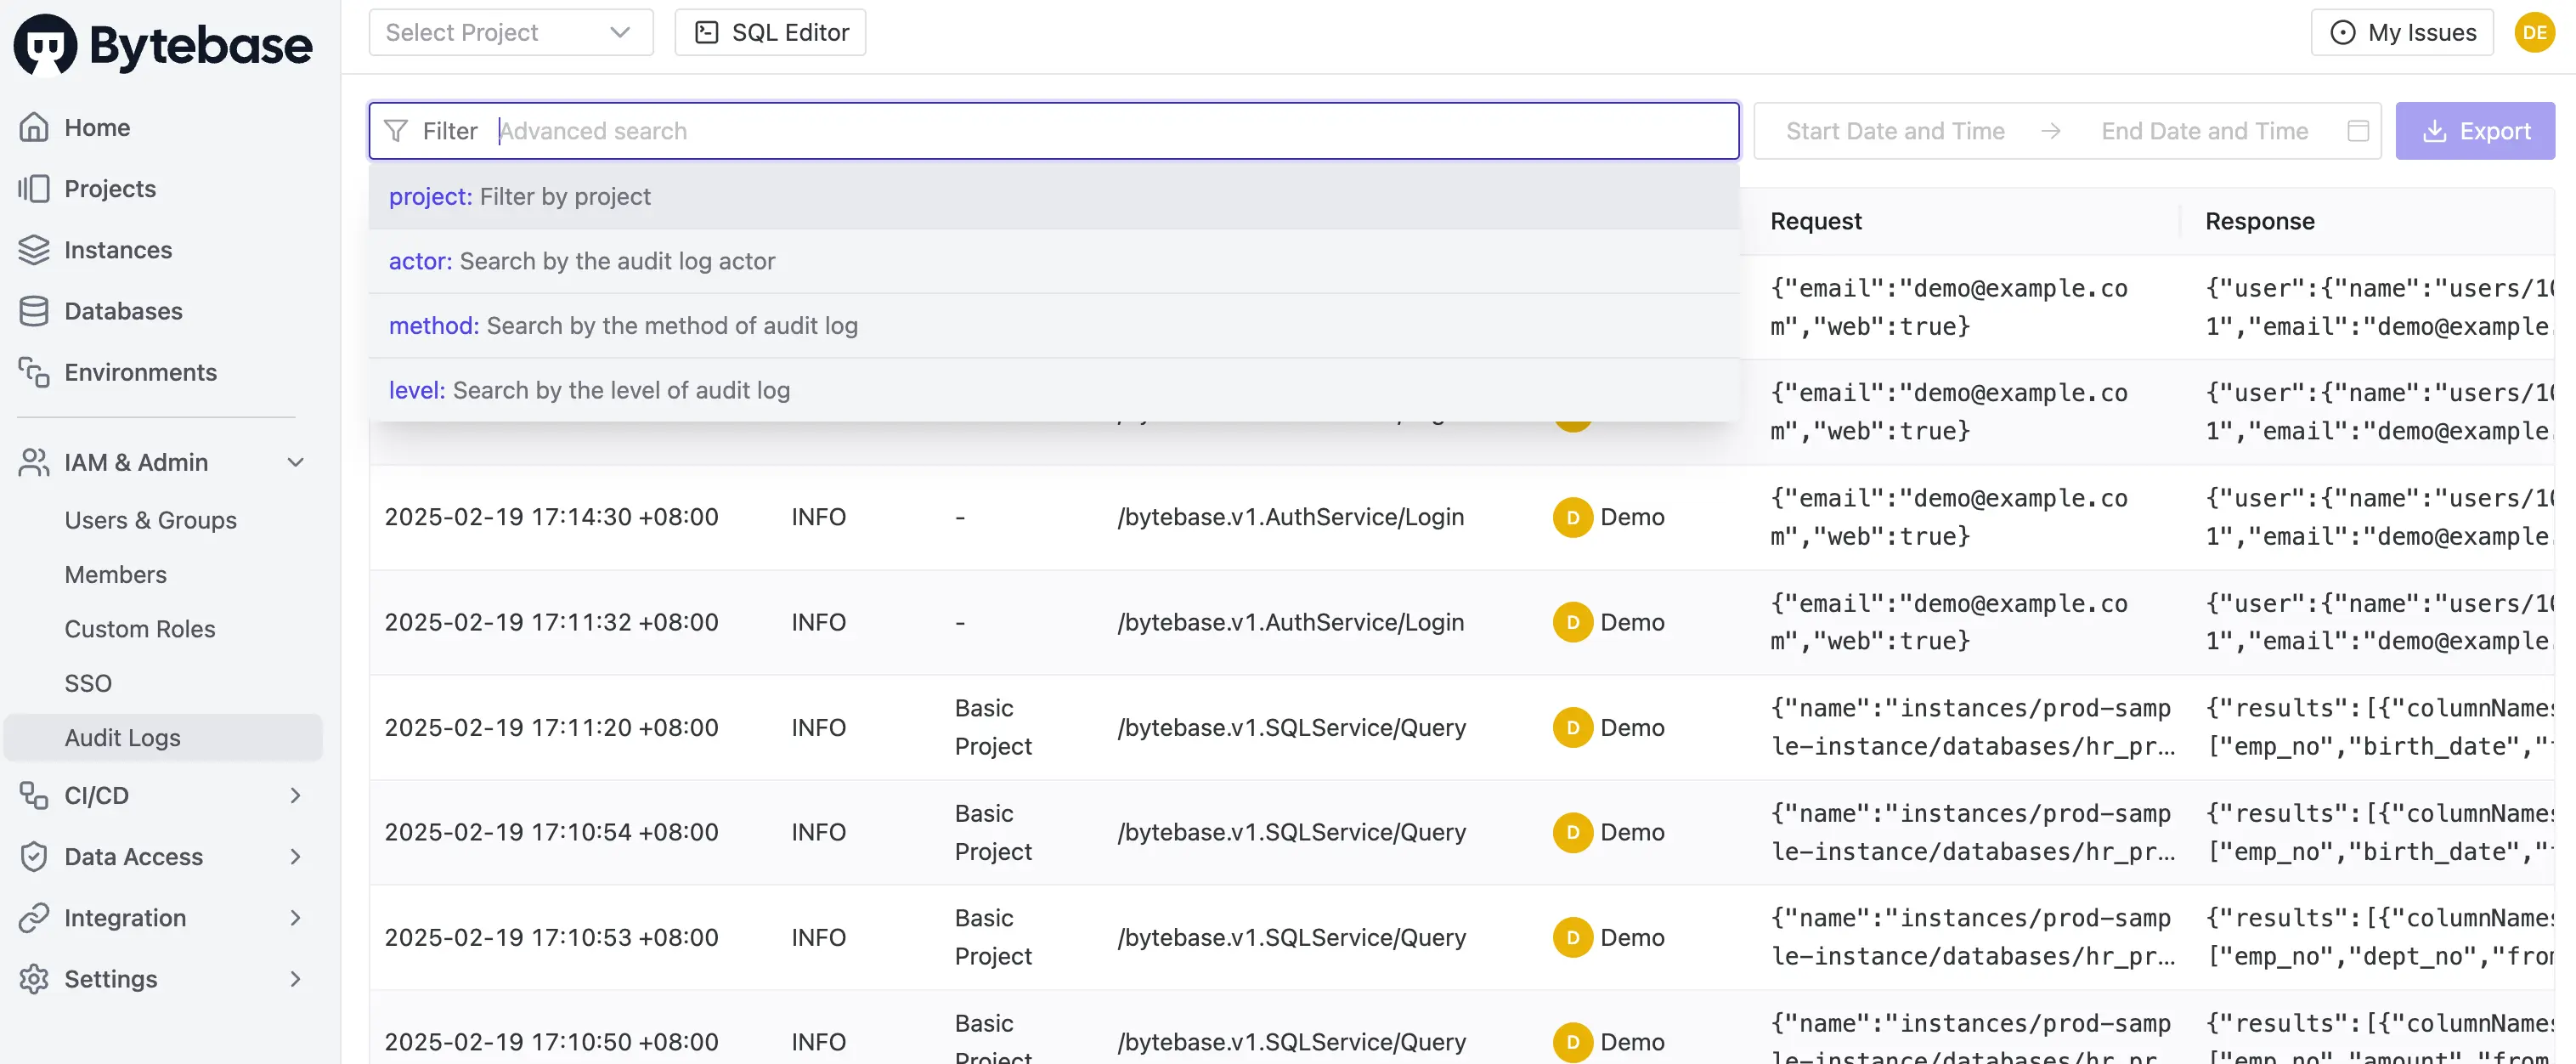Choose the method: search suggestion
2576x1064 pixels.
pyautogui.click(x=623, y=325)
